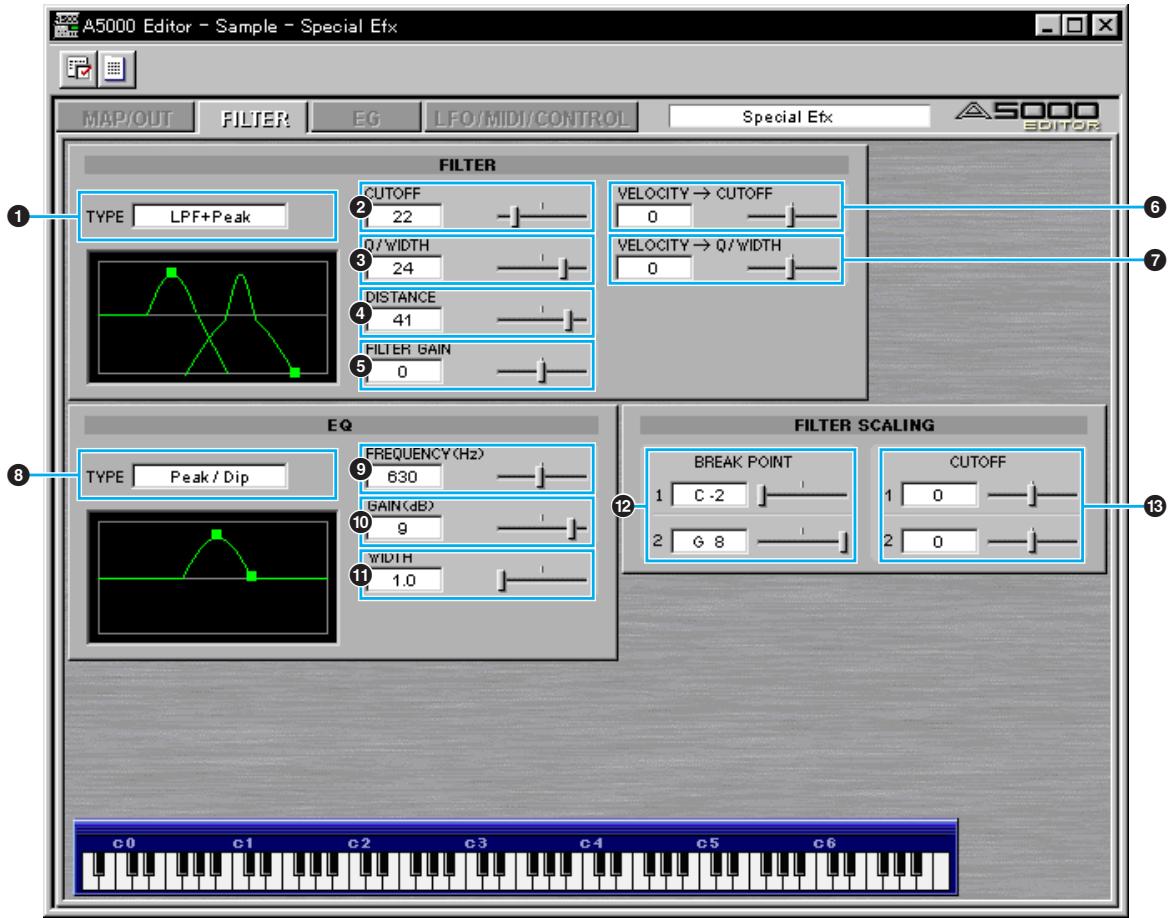Open the EG tab

click(366, 118)
